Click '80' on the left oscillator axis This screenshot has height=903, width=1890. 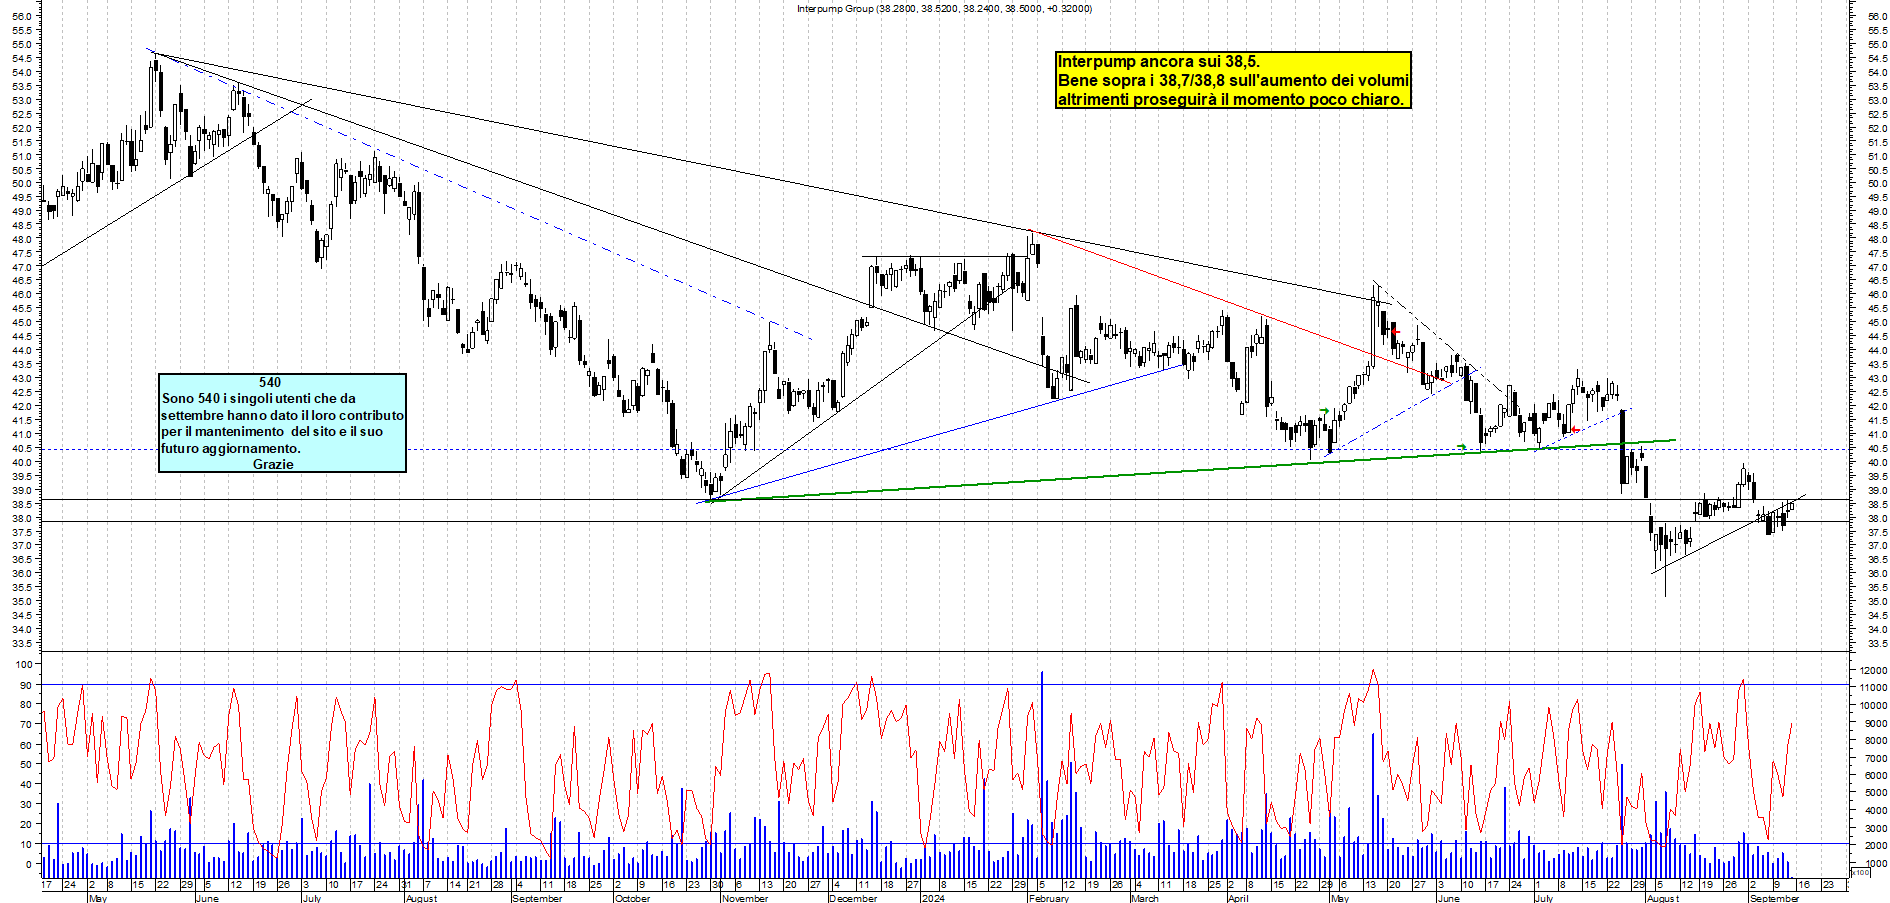coord(26,705)
